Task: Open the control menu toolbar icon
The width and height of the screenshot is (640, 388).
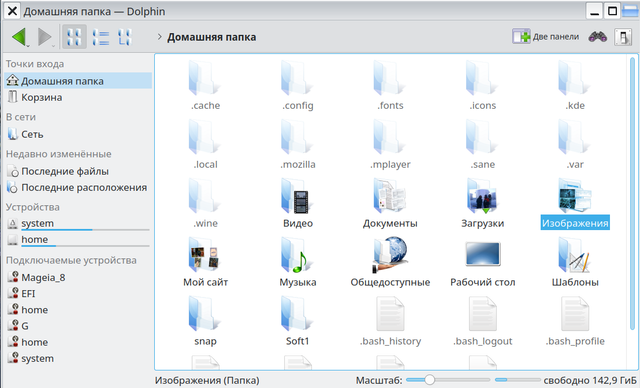Action: pos(623,37)
